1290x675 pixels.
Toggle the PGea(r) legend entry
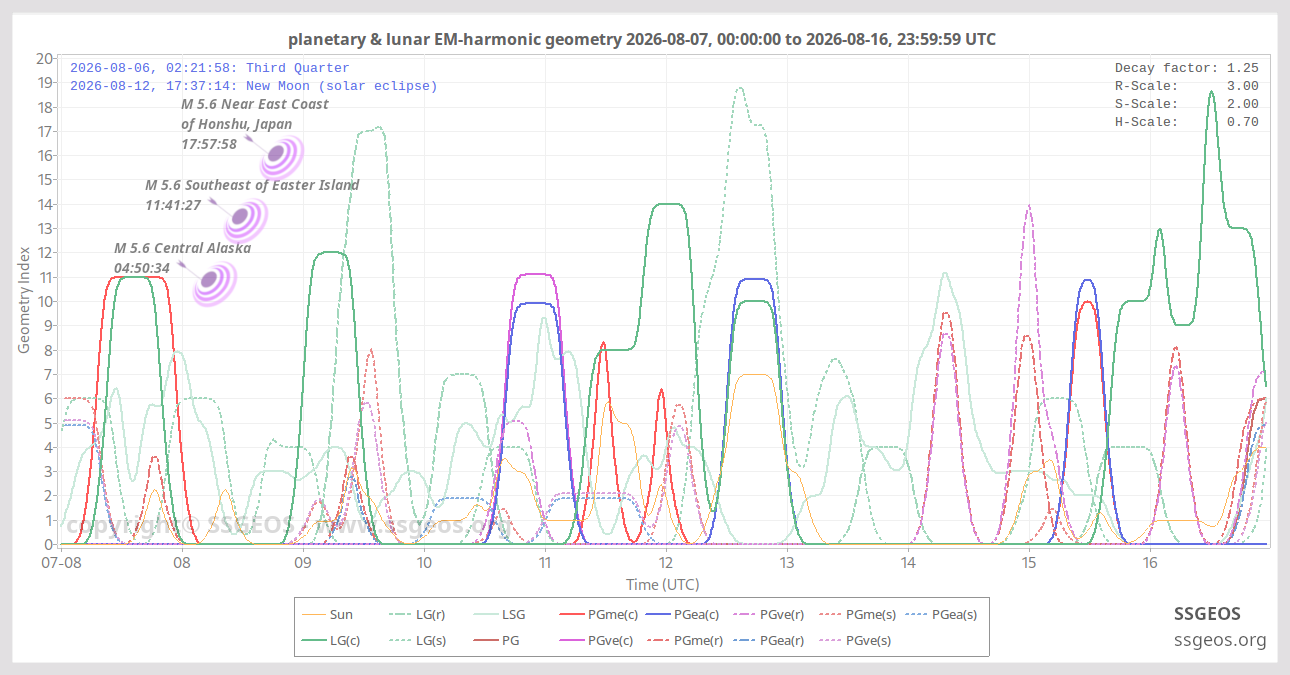tap(769, 640)
